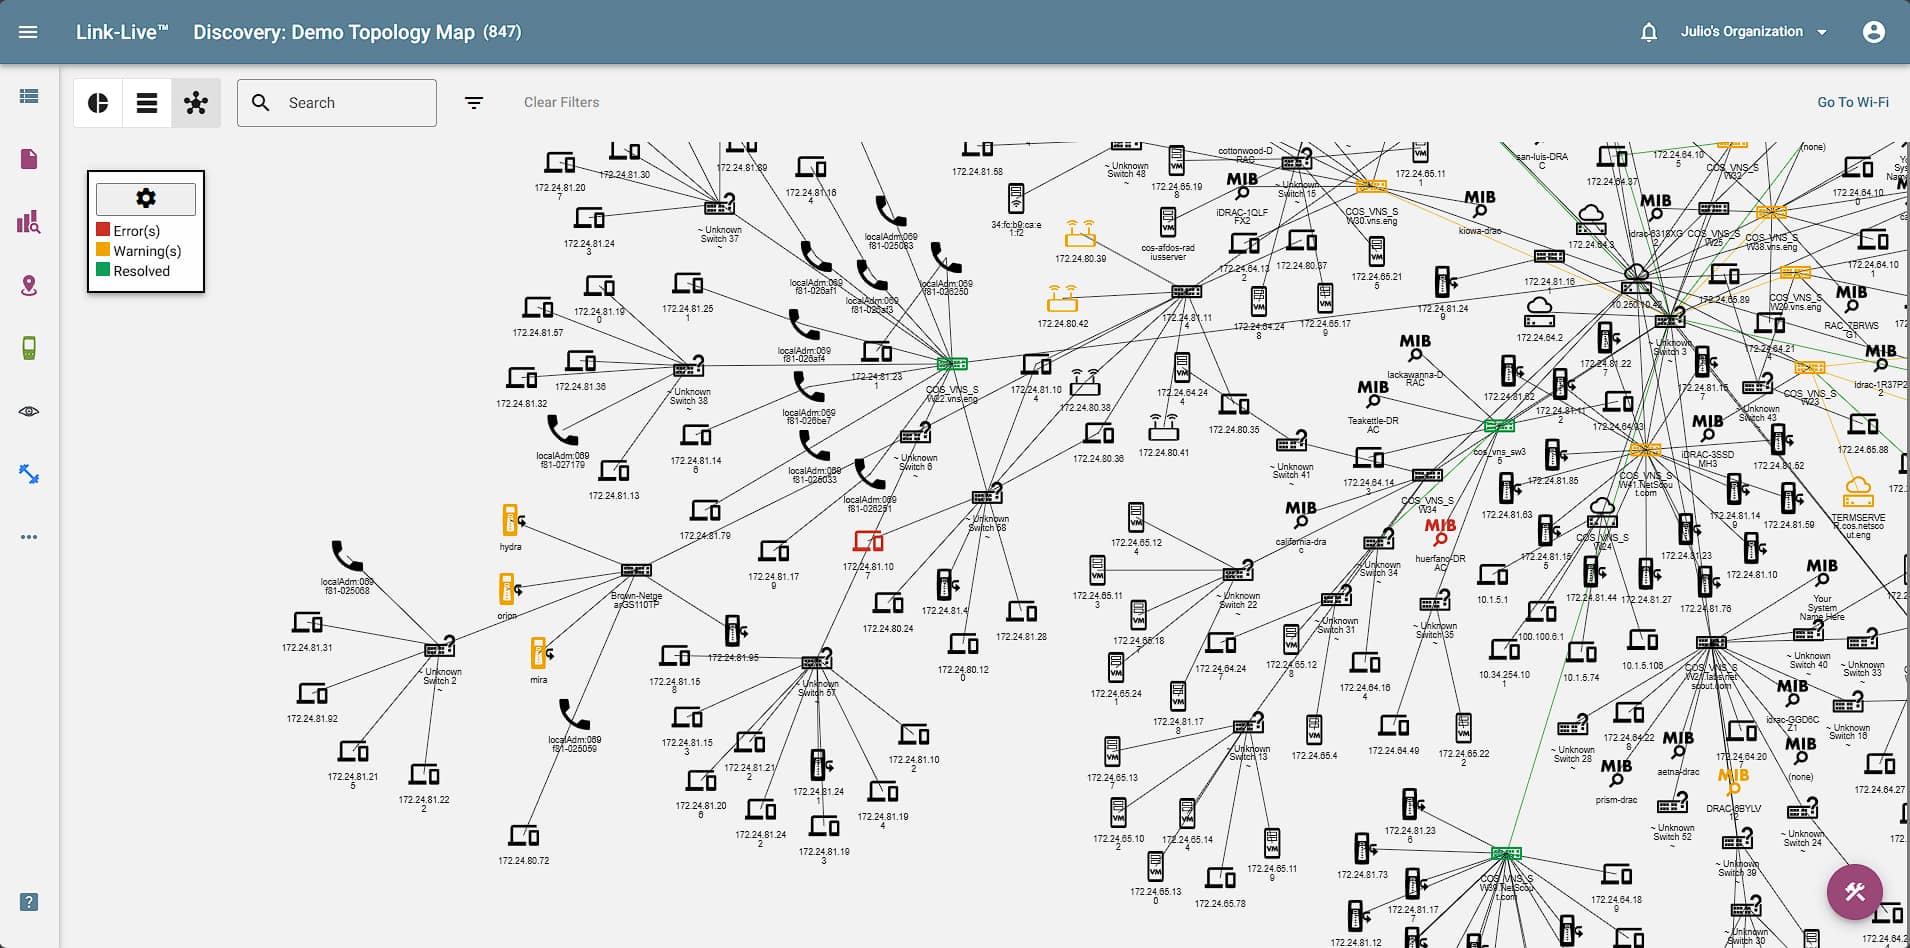
Task: Open the more options ellipsis in sidebar
Action: (29, 536)
